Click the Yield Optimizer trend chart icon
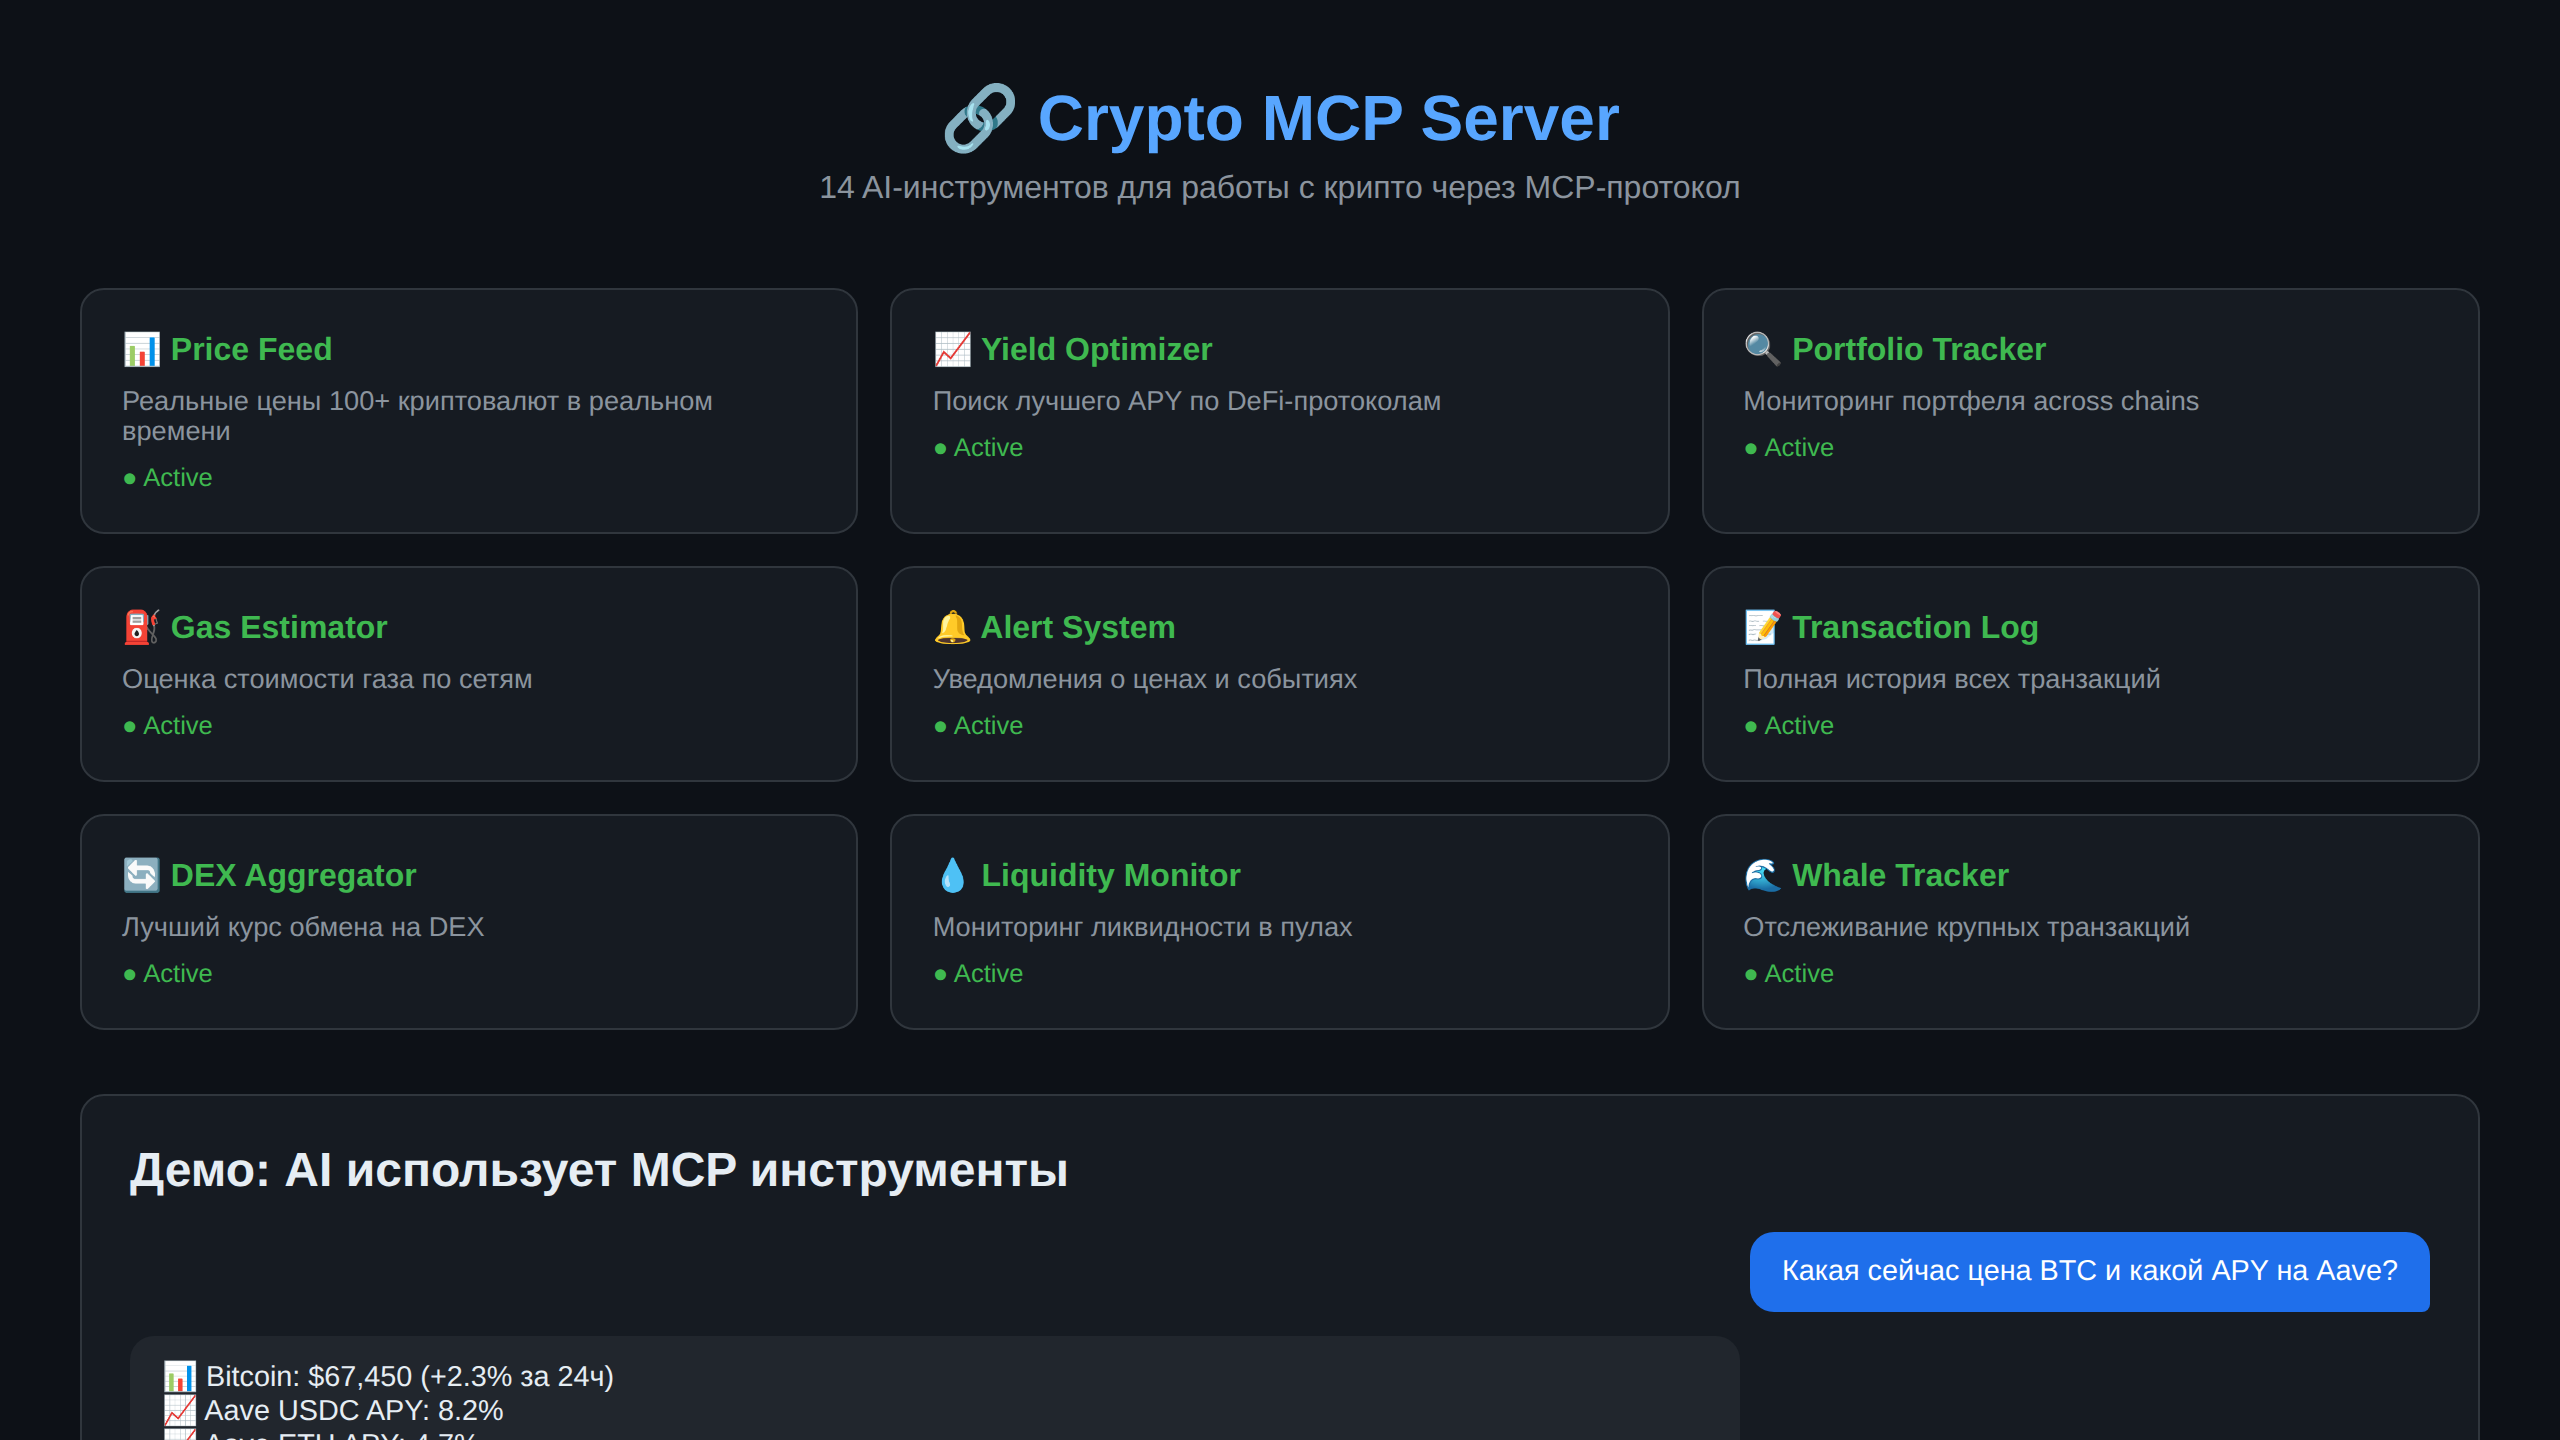 pos(952,349)
